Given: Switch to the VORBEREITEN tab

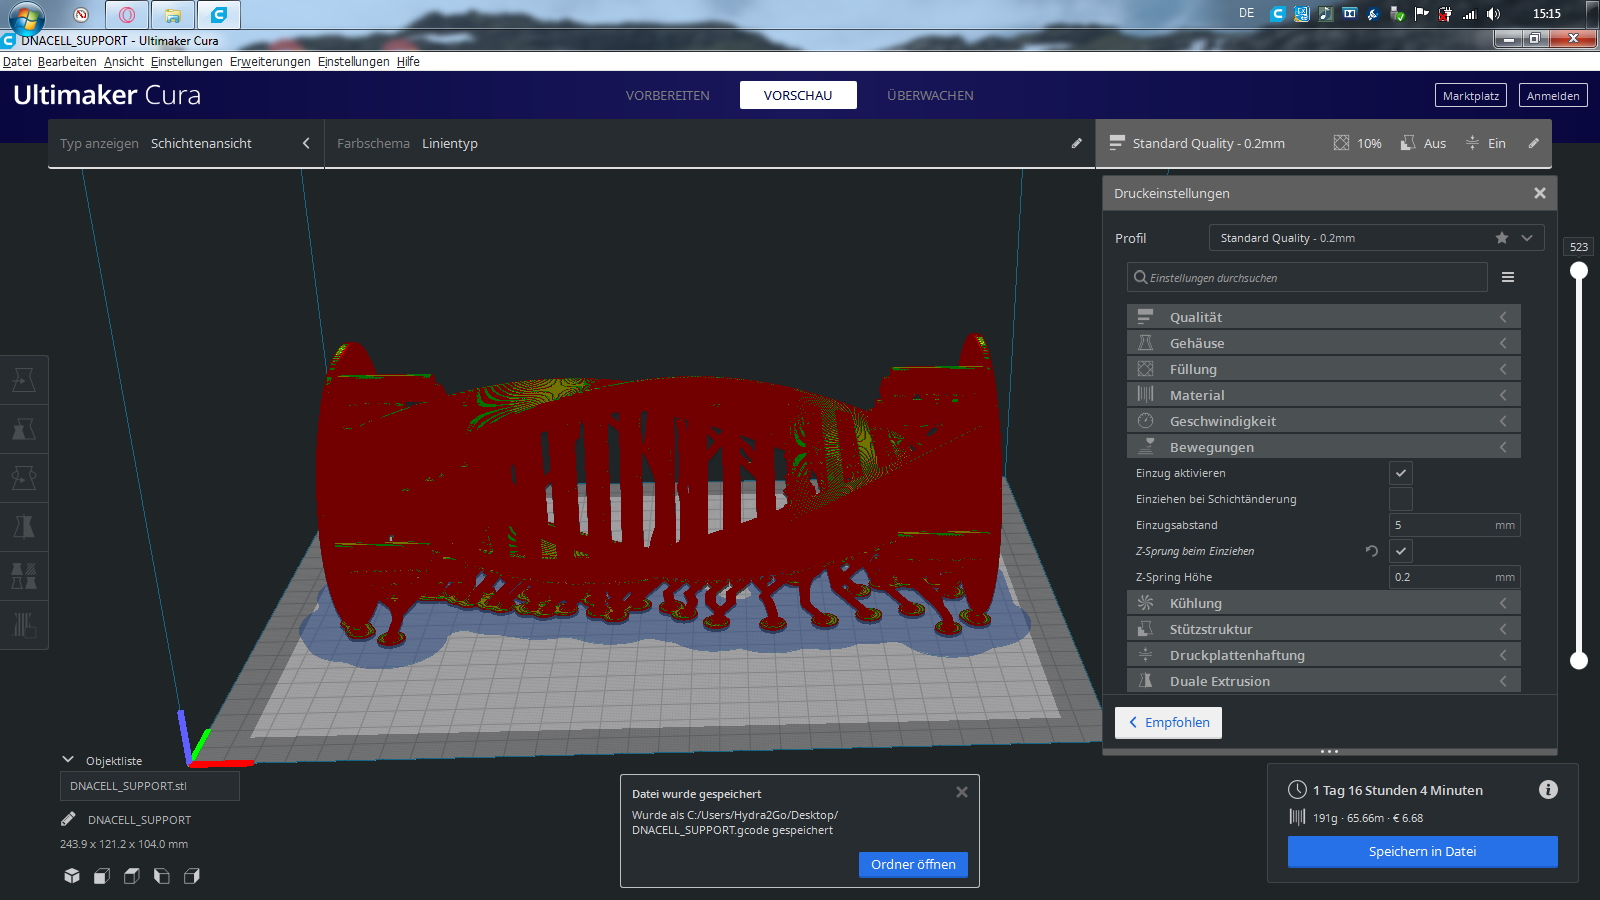Looking at the screenshot, I should click(667, 95).
